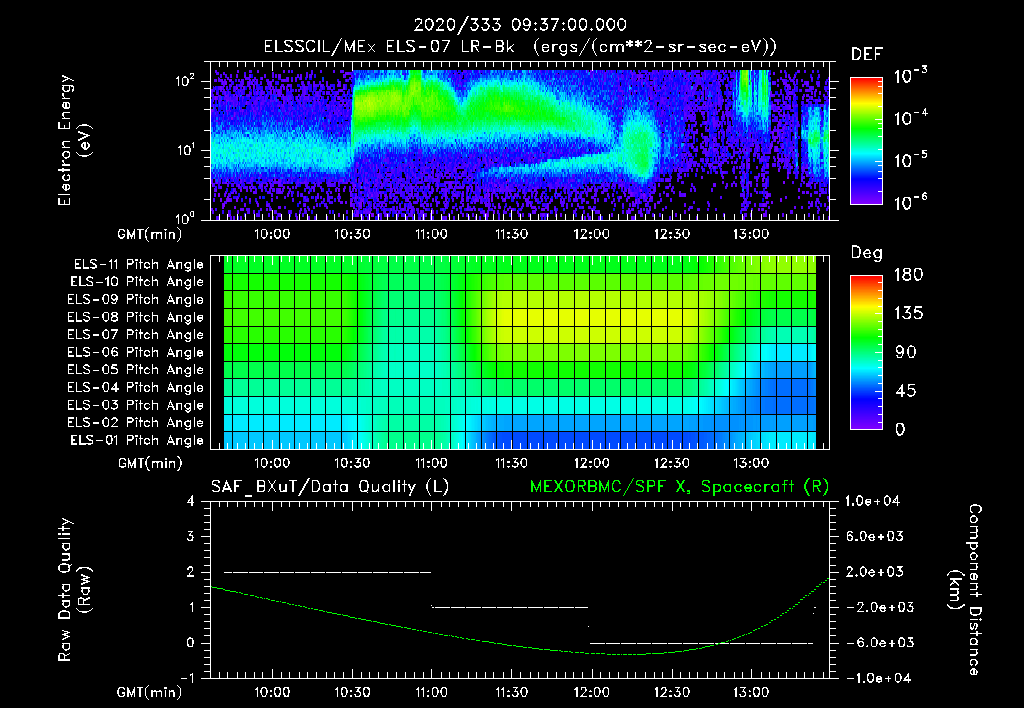Click ELS-01 Pitch Angle row label

[x=137, y=441]
